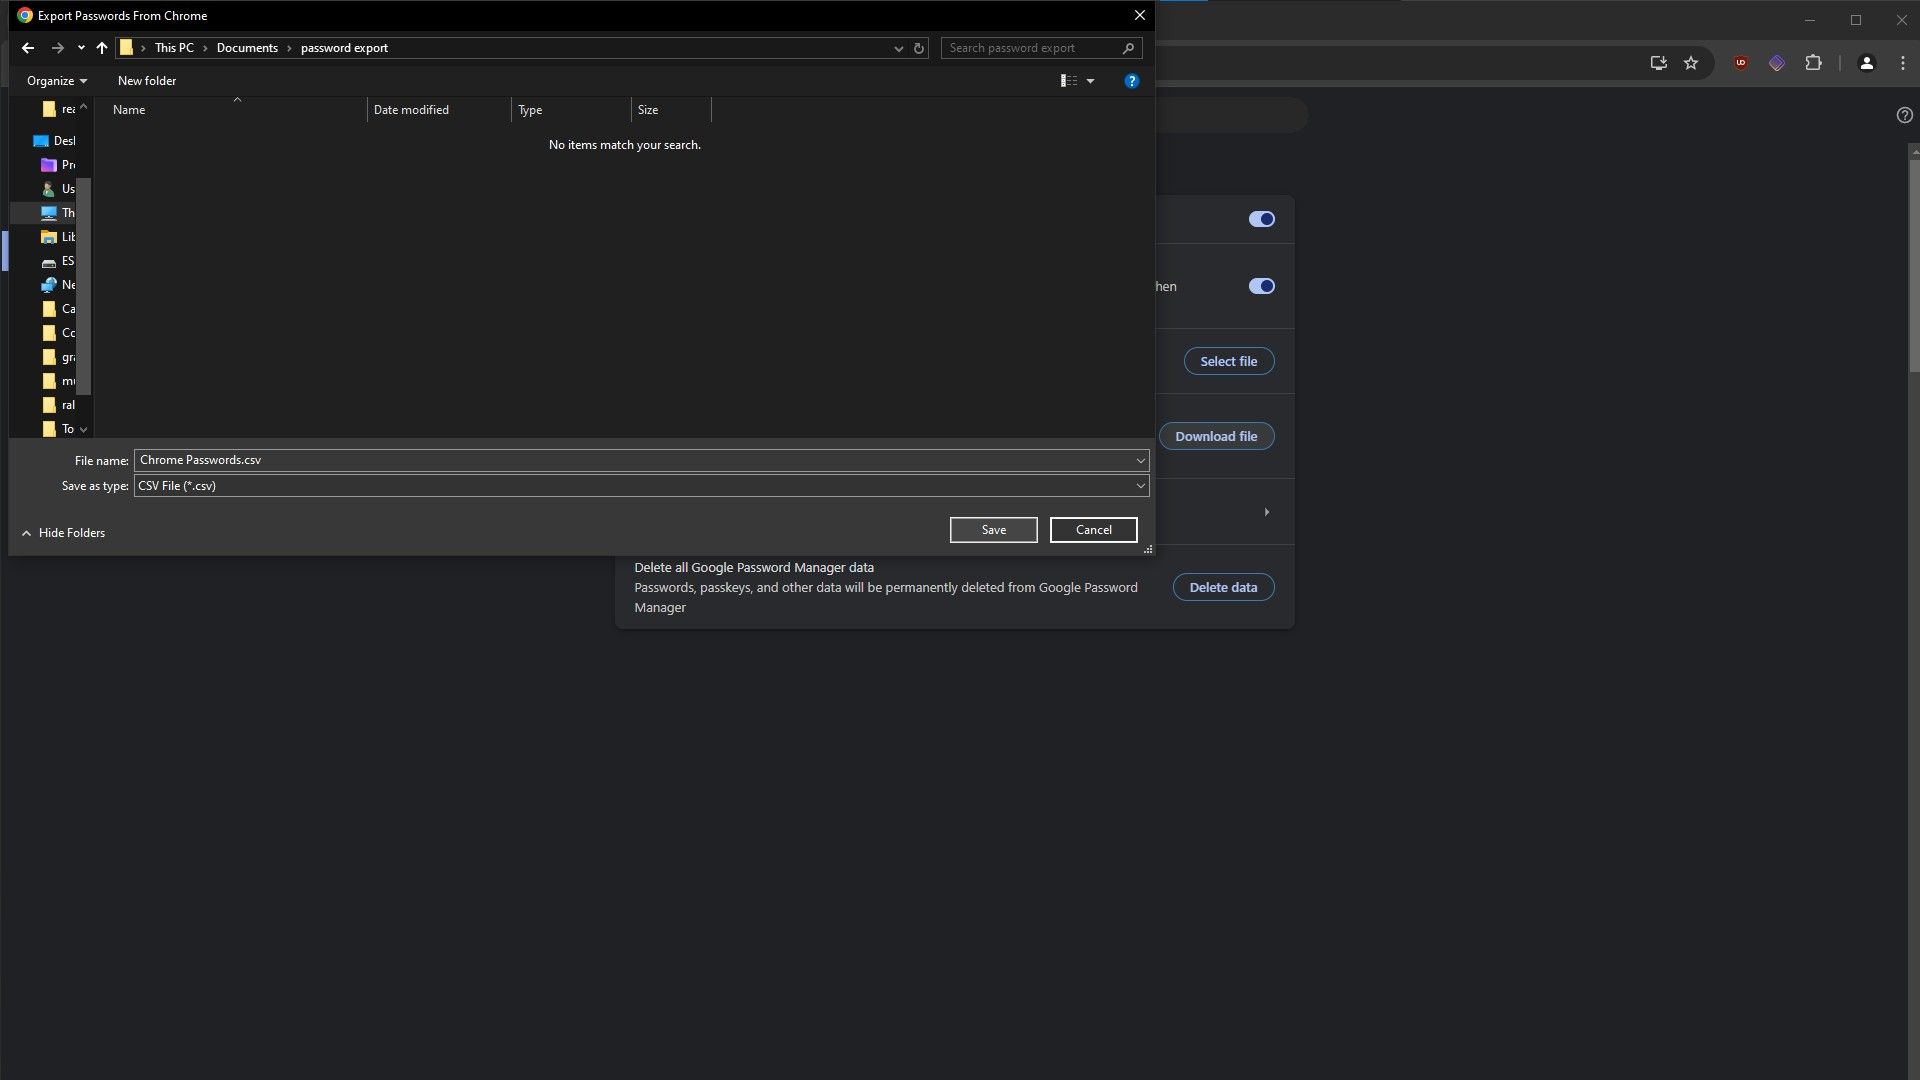Screen dimensions: 1920x1080
Task: Select the 'gra' folder in sidebar
Action: (58, 357)
